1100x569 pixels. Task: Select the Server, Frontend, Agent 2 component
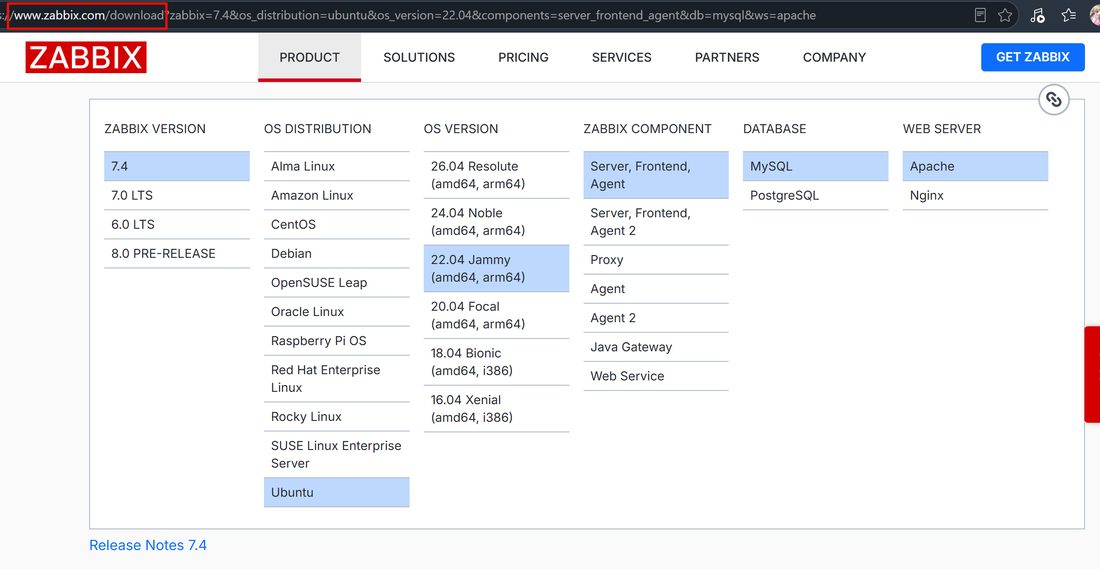coord(656,222)
